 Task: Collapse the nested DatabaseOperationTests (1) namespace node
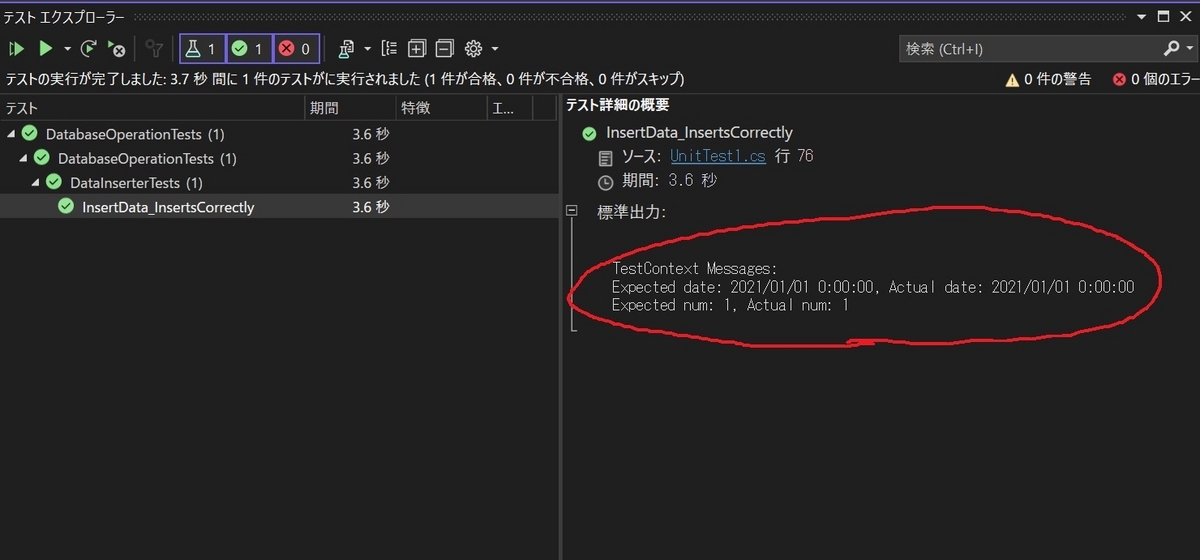click(22, 158)
